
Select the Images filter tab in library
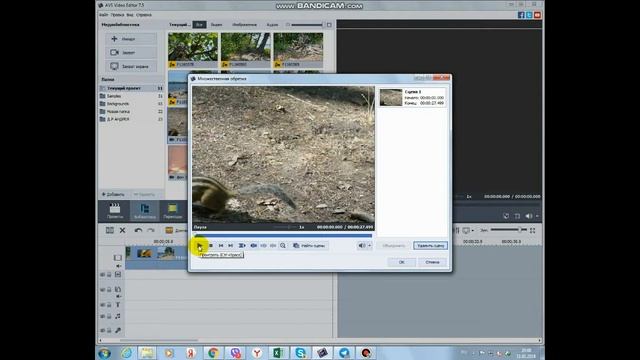(244, 24)
